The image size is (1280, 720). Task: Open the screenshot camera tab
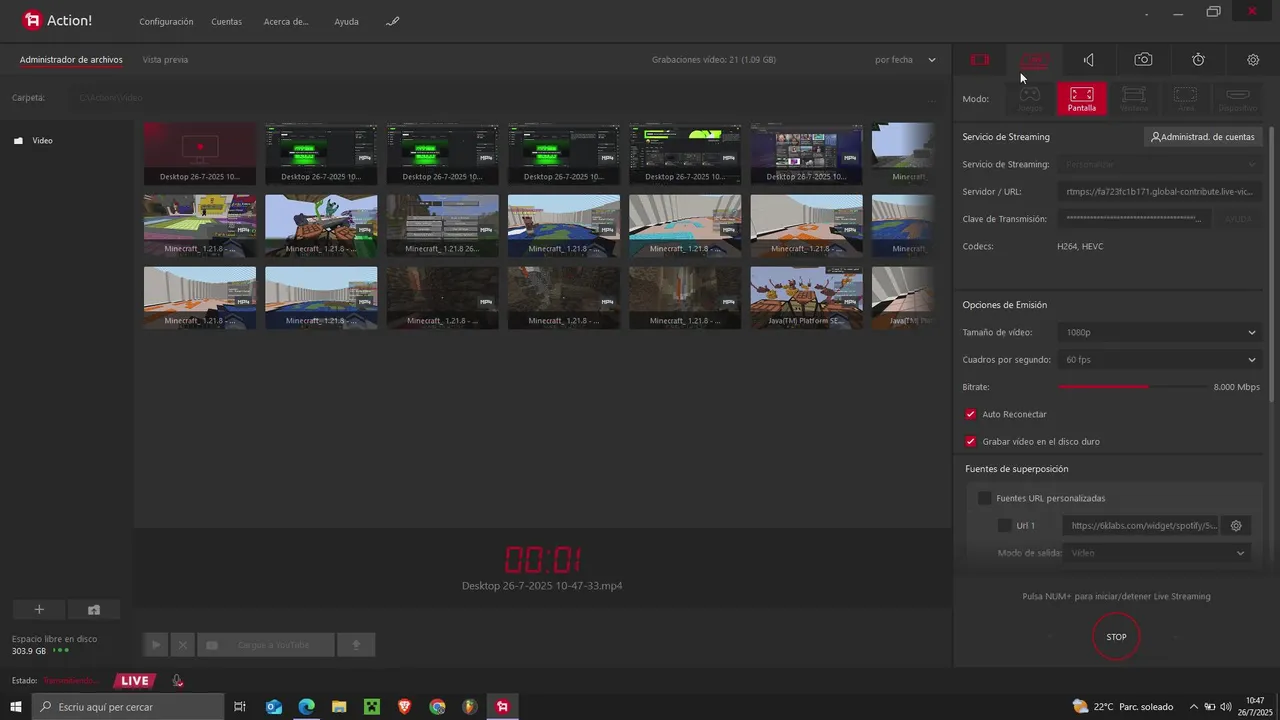(x=1143, y=60)
